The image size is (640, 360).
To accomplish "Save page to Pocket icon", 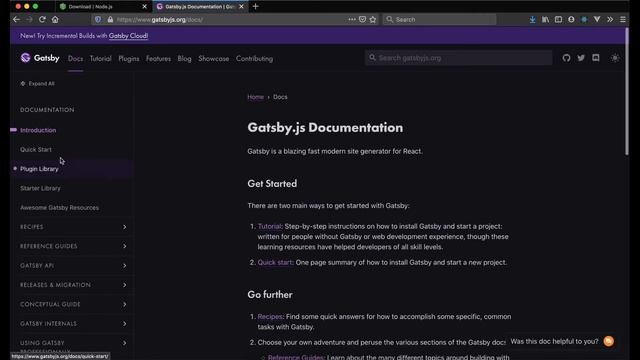I will [x=362, y=19].
